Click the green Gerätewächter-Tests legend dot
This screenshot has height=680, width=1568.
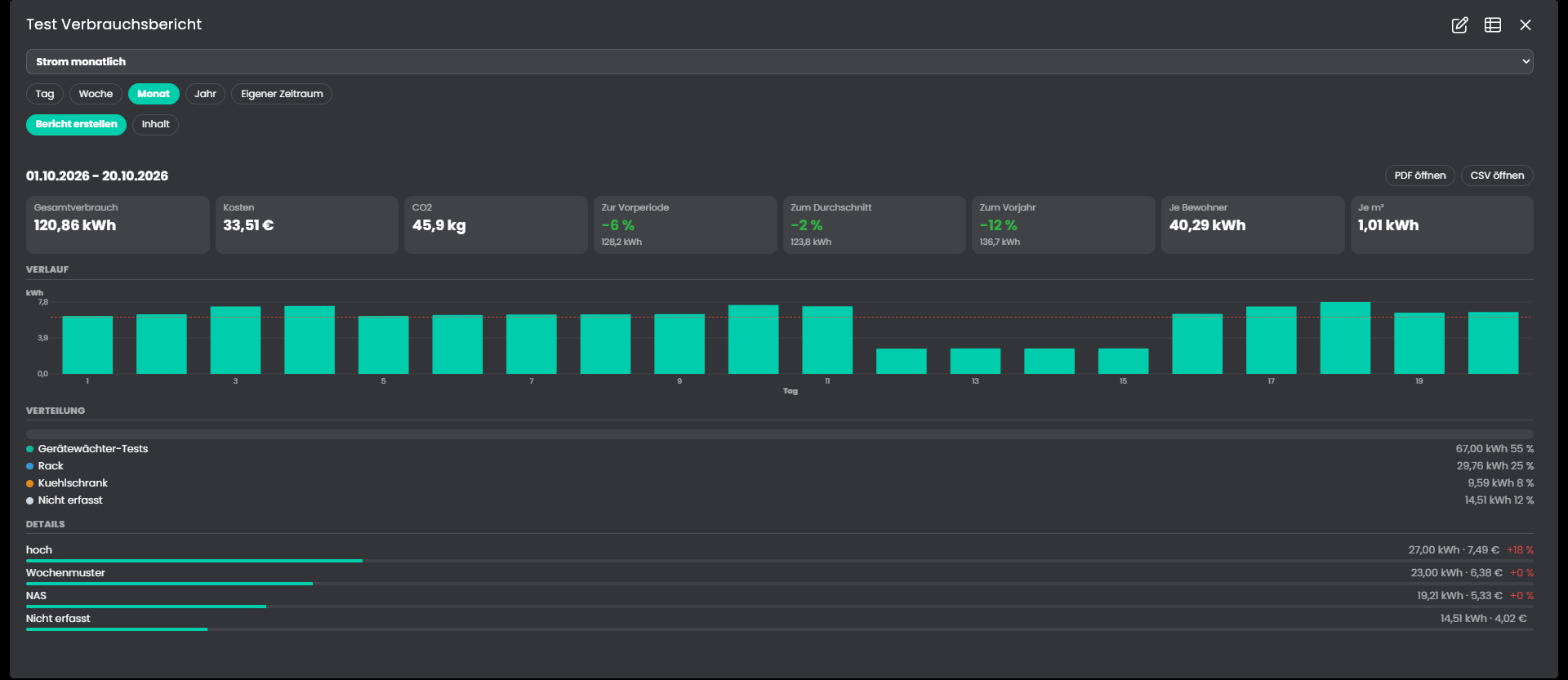30,449
